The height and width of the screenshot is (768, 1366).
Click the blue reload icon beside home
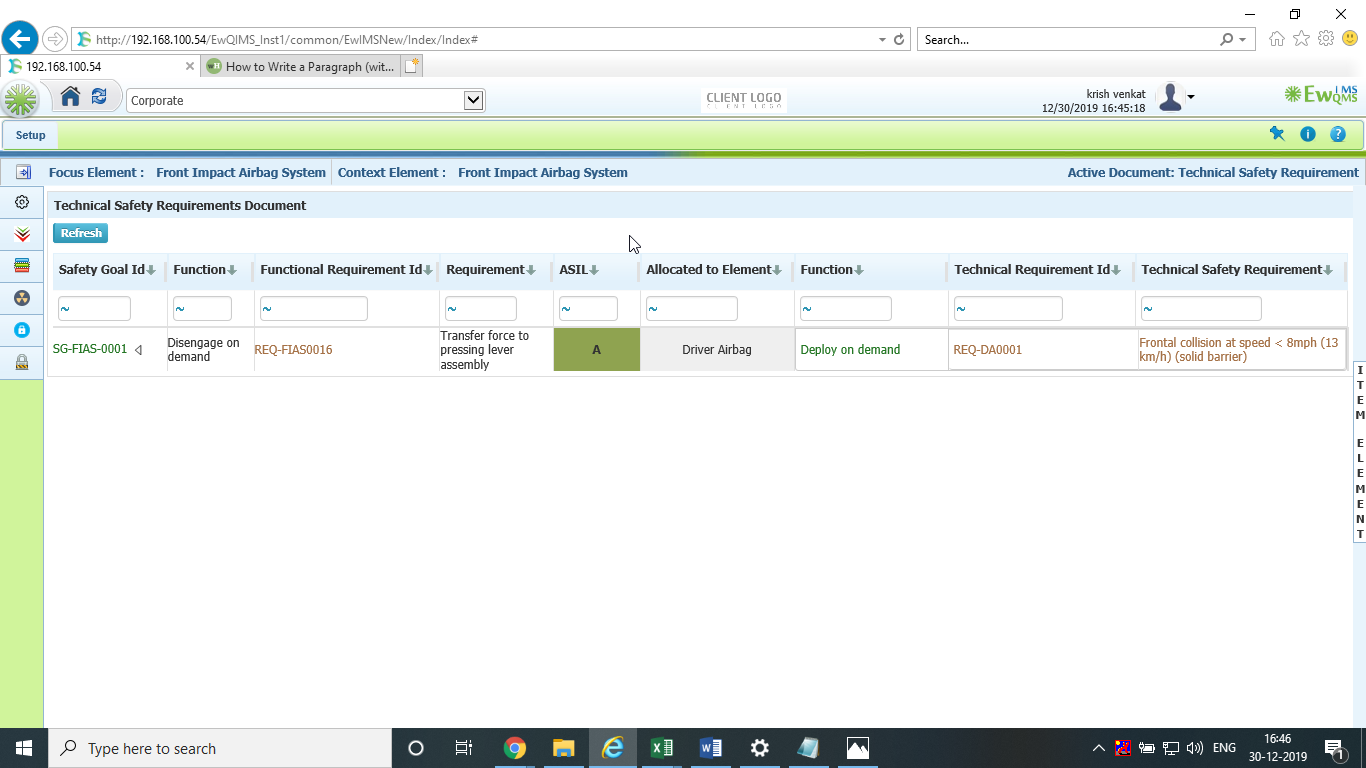pos(99,97)
